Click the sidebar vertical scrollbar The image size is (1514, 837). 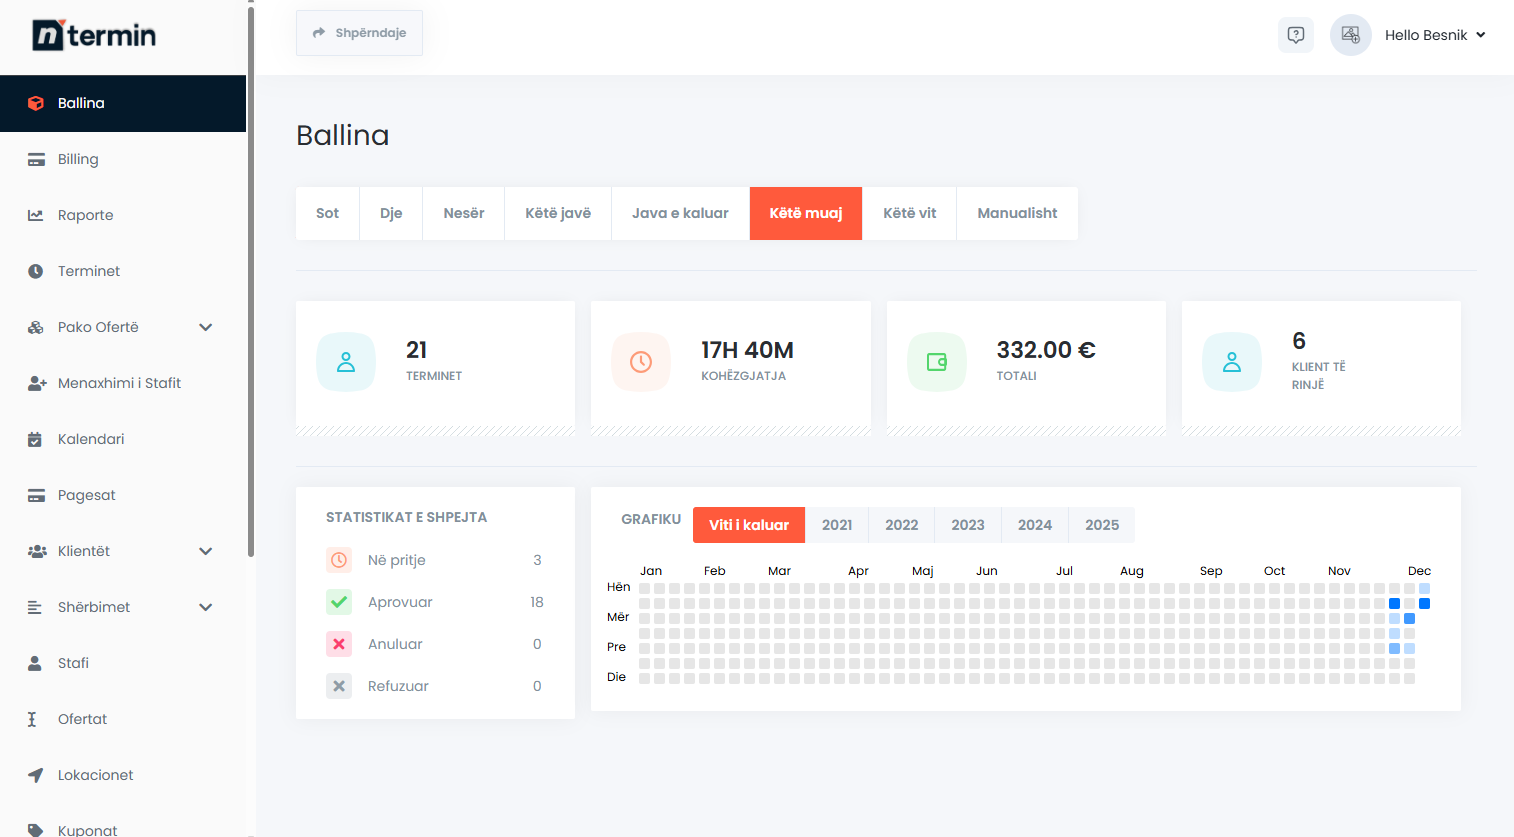coord(251,280)
